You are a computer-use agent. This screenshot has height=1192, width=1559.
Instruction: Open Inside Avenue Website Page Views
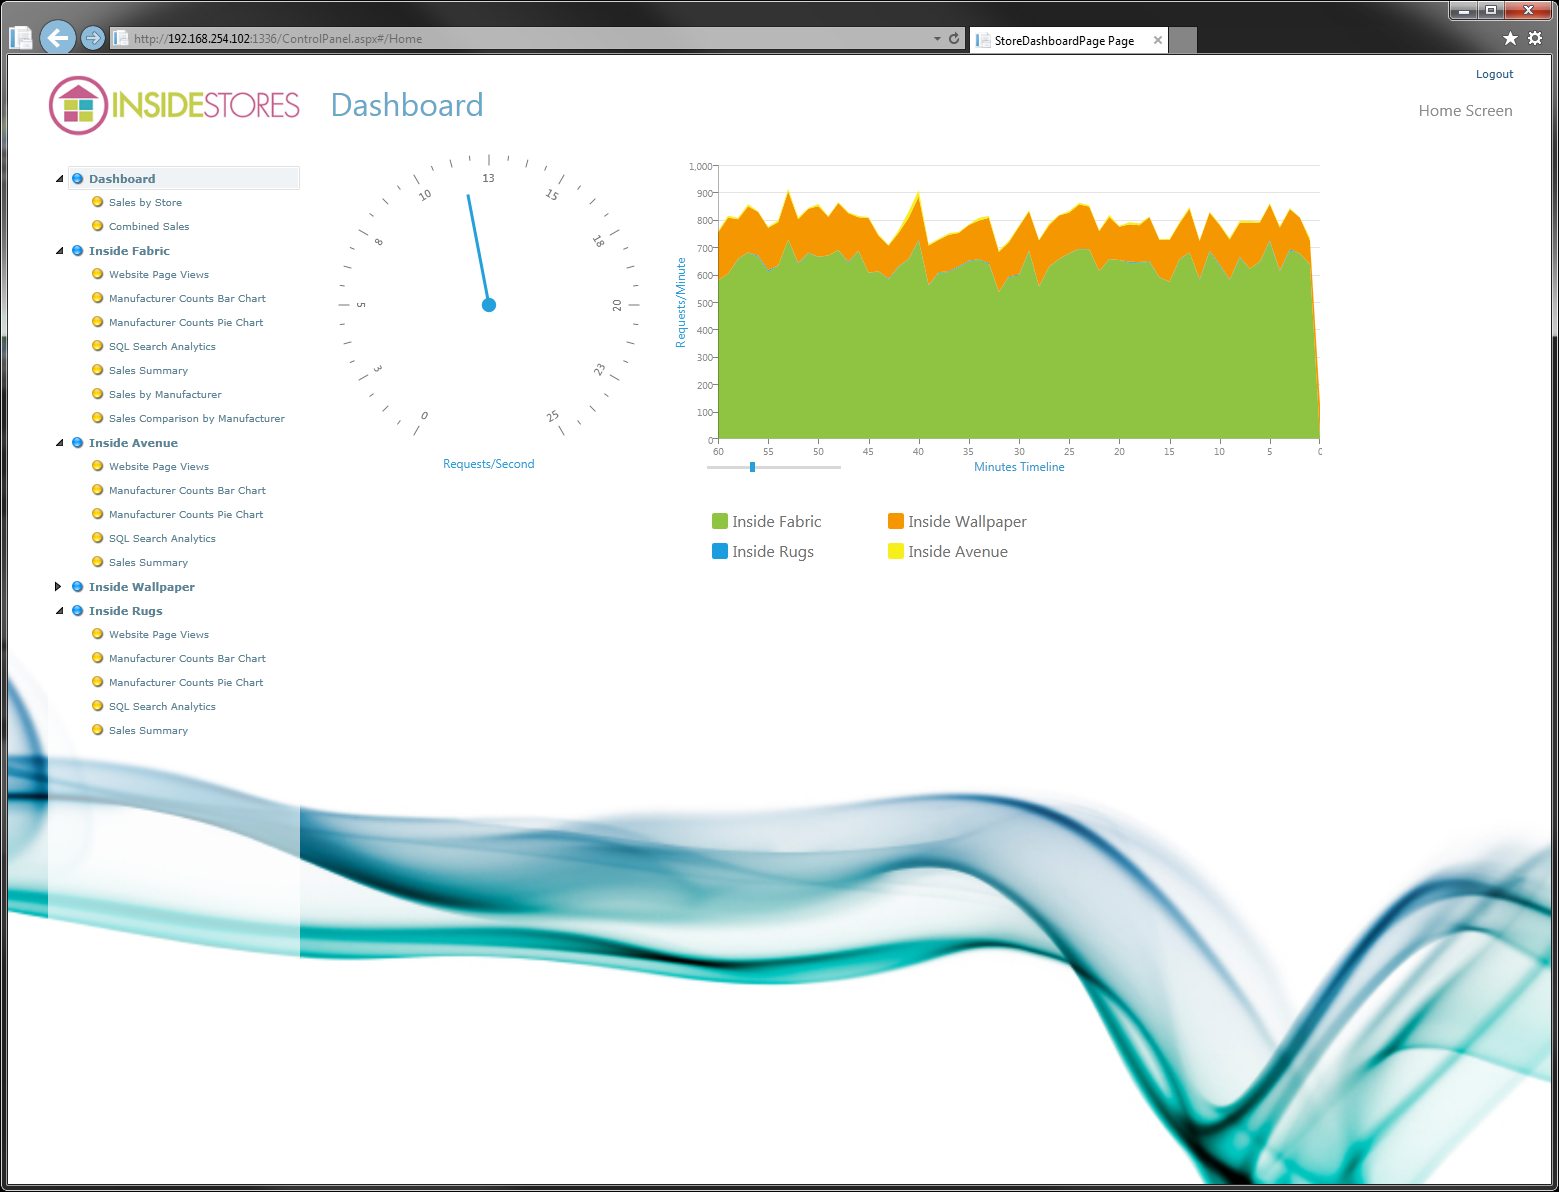pyautogui.click(x=159, y=467)
